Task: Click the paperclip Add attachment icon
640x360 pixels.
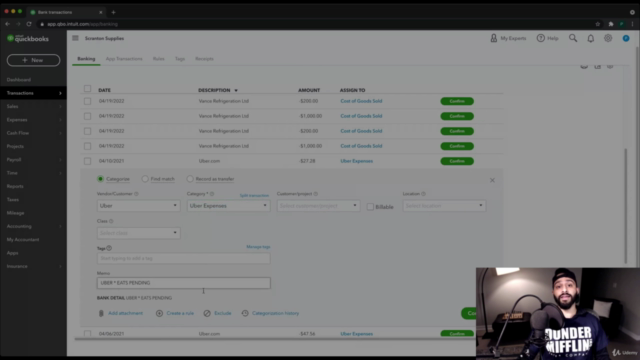Action: [101, 313]
